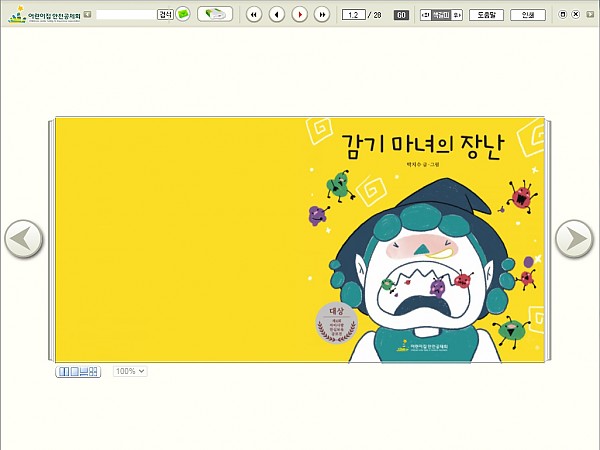Open the 도움말 help button

click(x=486, y=15)
